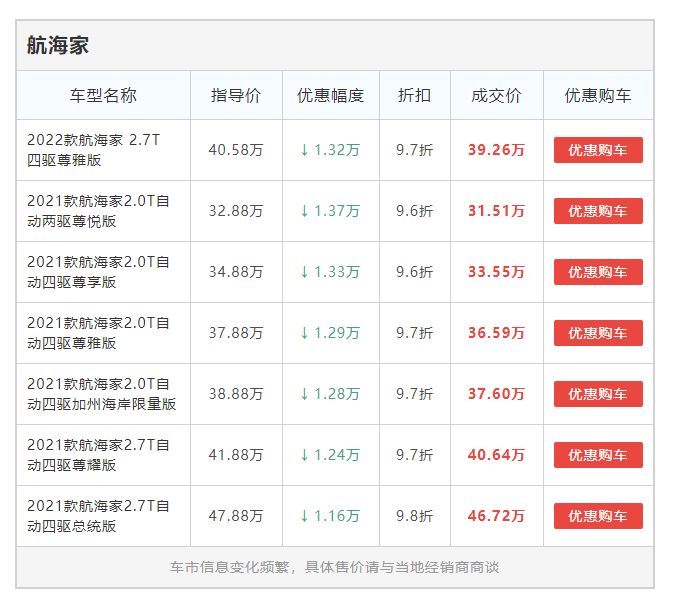Select model name 2021款航海家2.0T自动两驱尊悦版
This screenshot has width=681, height=603.
point(98,211)
